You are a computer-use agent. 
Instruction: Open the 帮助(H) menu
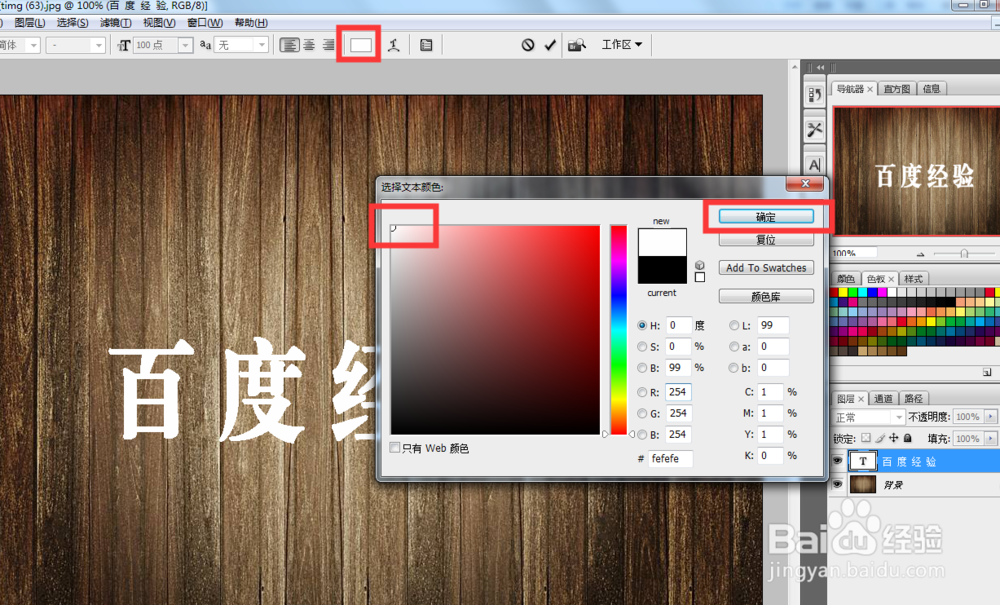[251, 23]
